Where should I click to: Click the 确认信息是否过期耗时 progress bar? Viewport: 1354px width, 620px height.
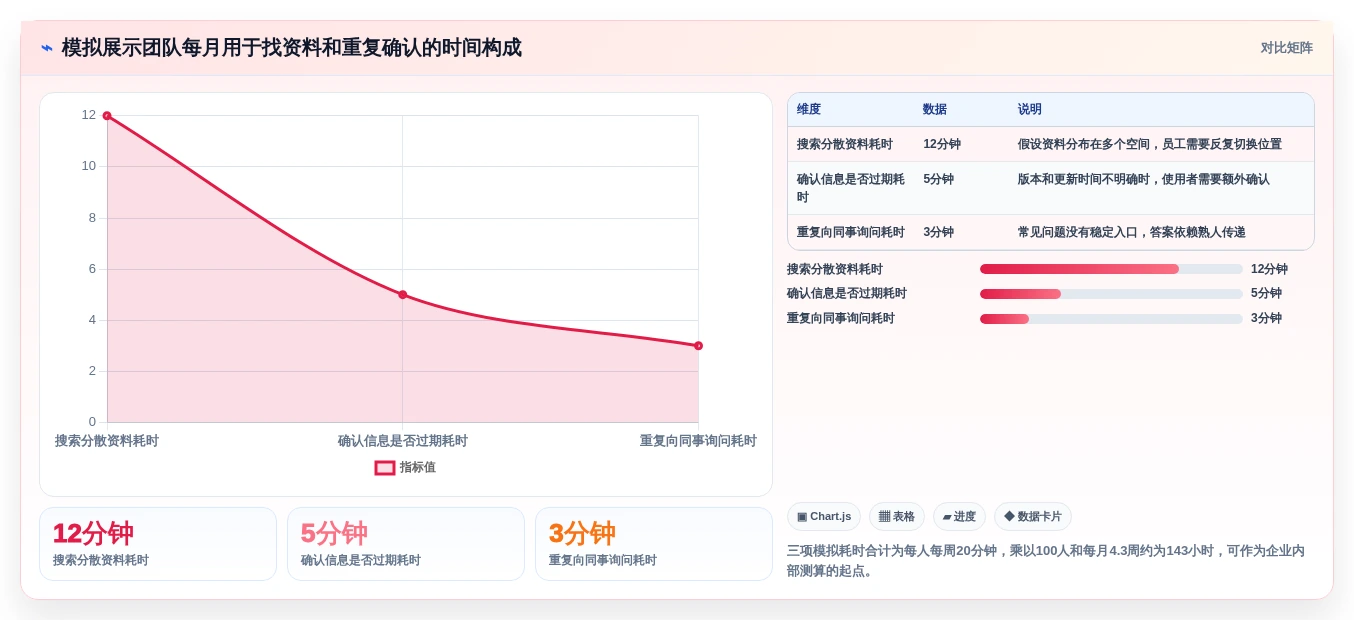click(x=1111, y=294)
